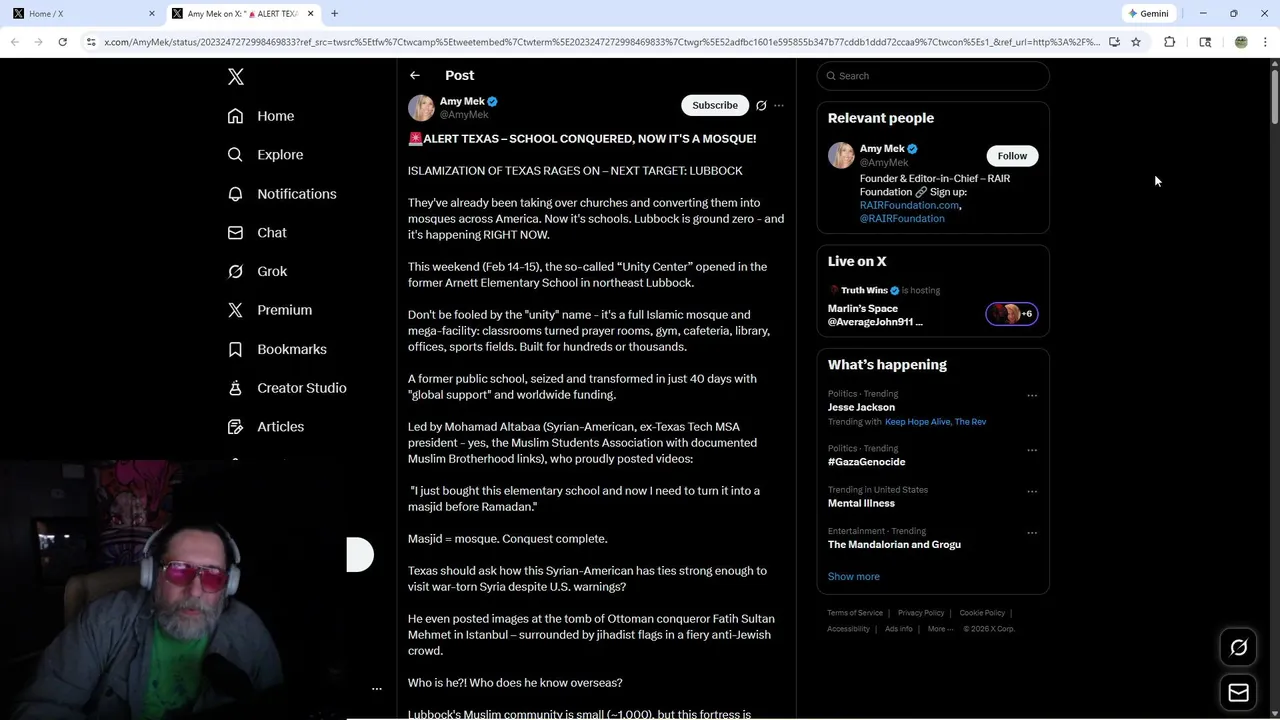The image size is (1280, 720).
Task: Open the Chrome profile avatar
Action: (1241, 42)
